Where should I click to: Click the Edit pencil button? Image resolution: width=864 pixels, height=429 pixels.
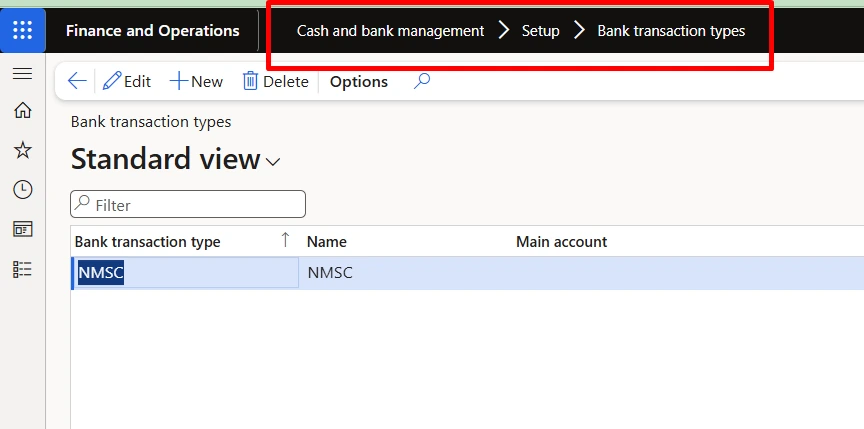[127, 82]
